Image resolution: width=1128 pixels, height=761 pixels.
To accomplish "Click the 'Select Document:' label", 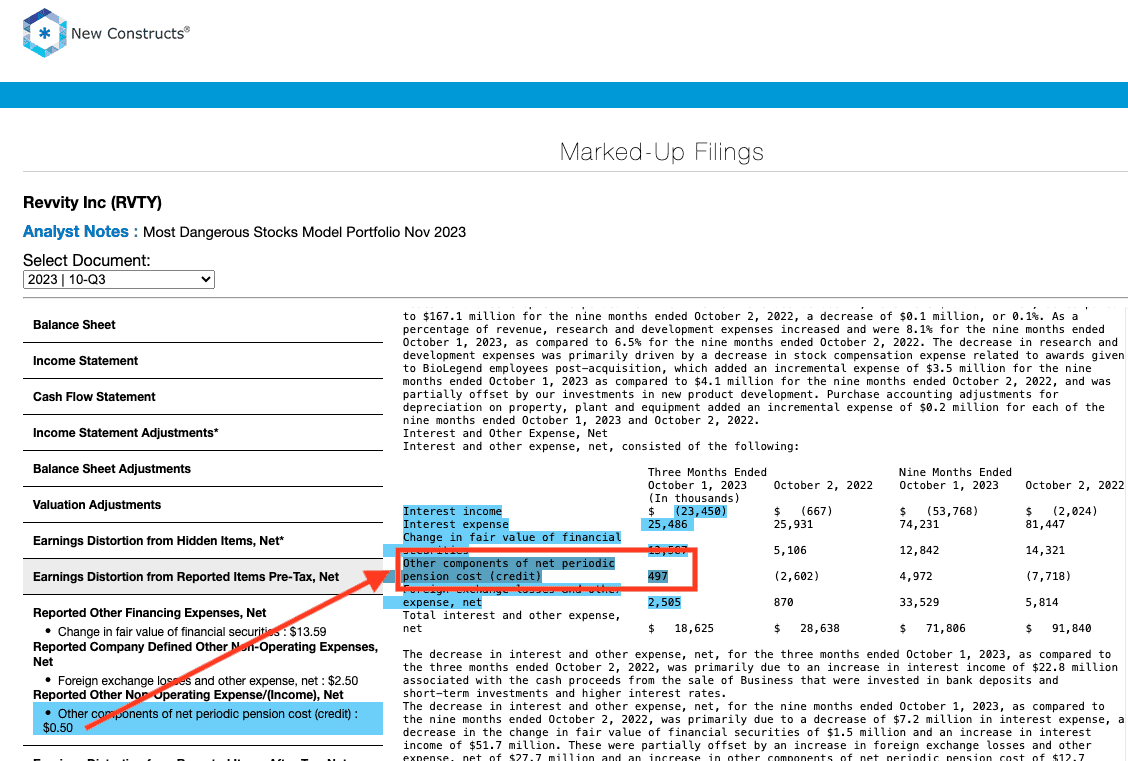I will click(87, 260).
